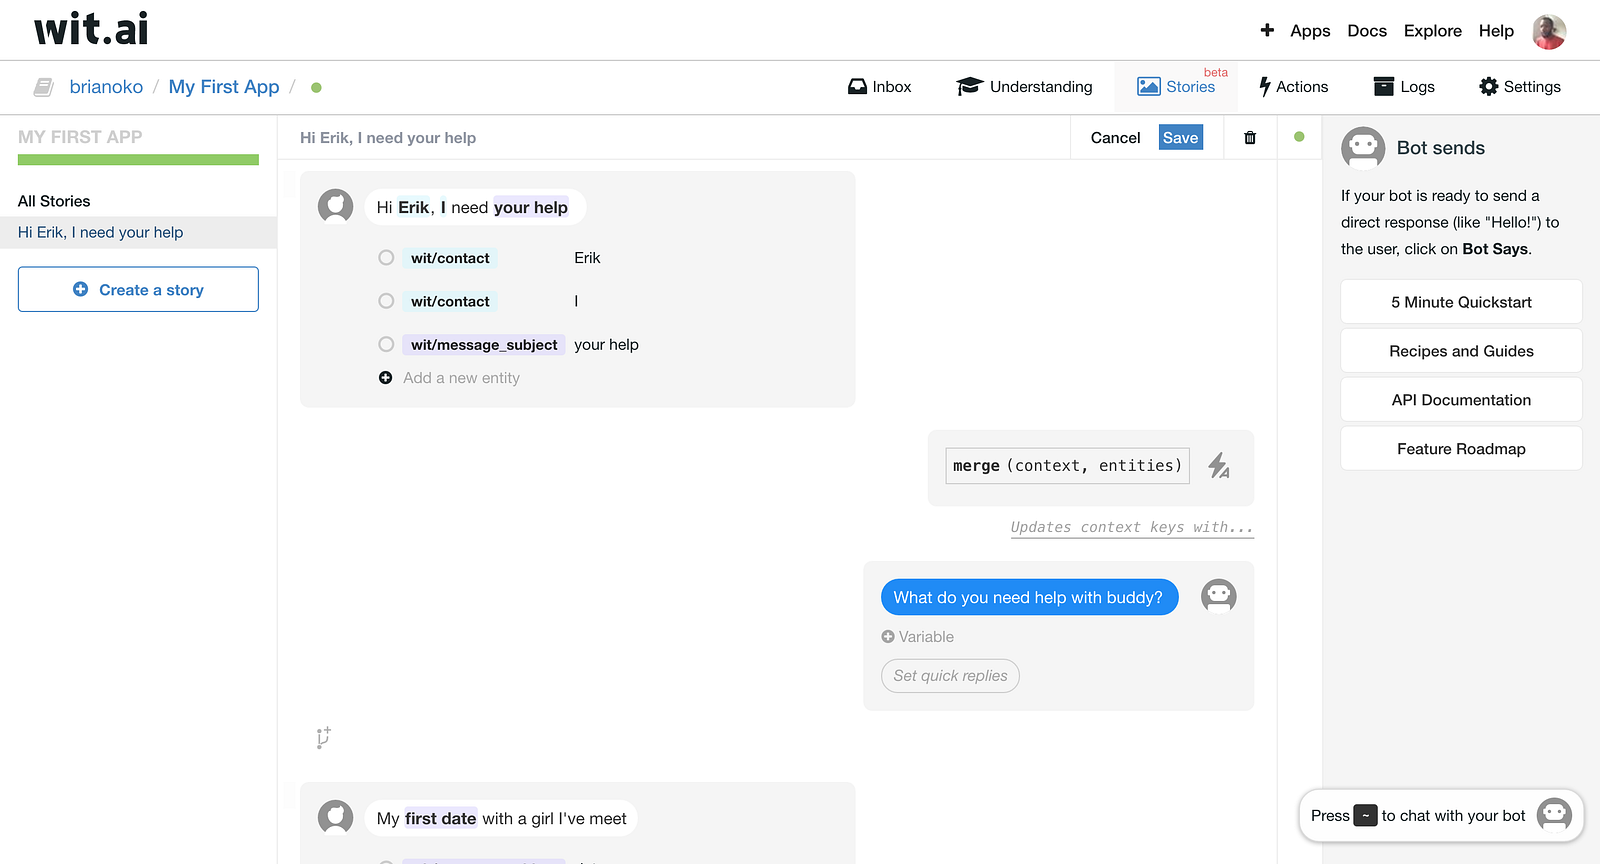The image size is (1600, 864).
Task: Open the Apps menu
Action: 1310,31
